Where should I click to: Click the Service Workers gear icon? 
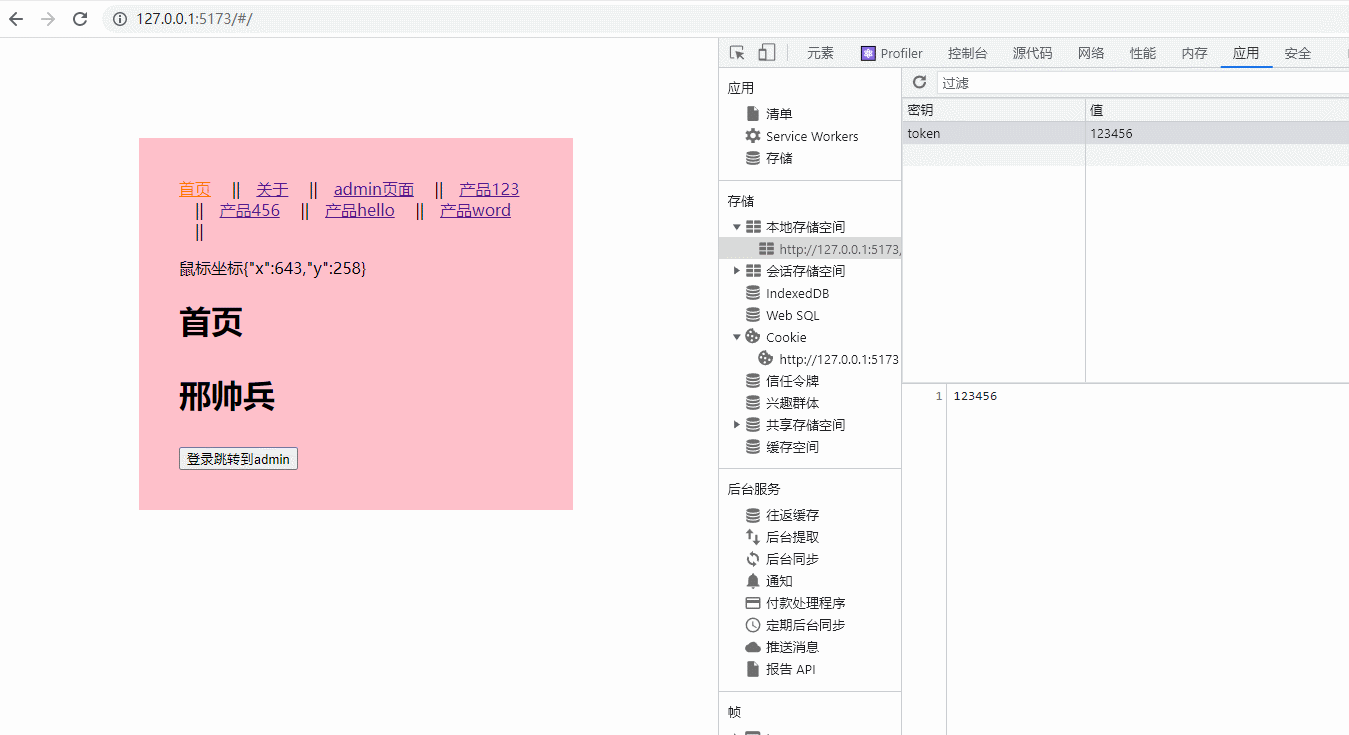pyautogui.click(x=753, y=136)
